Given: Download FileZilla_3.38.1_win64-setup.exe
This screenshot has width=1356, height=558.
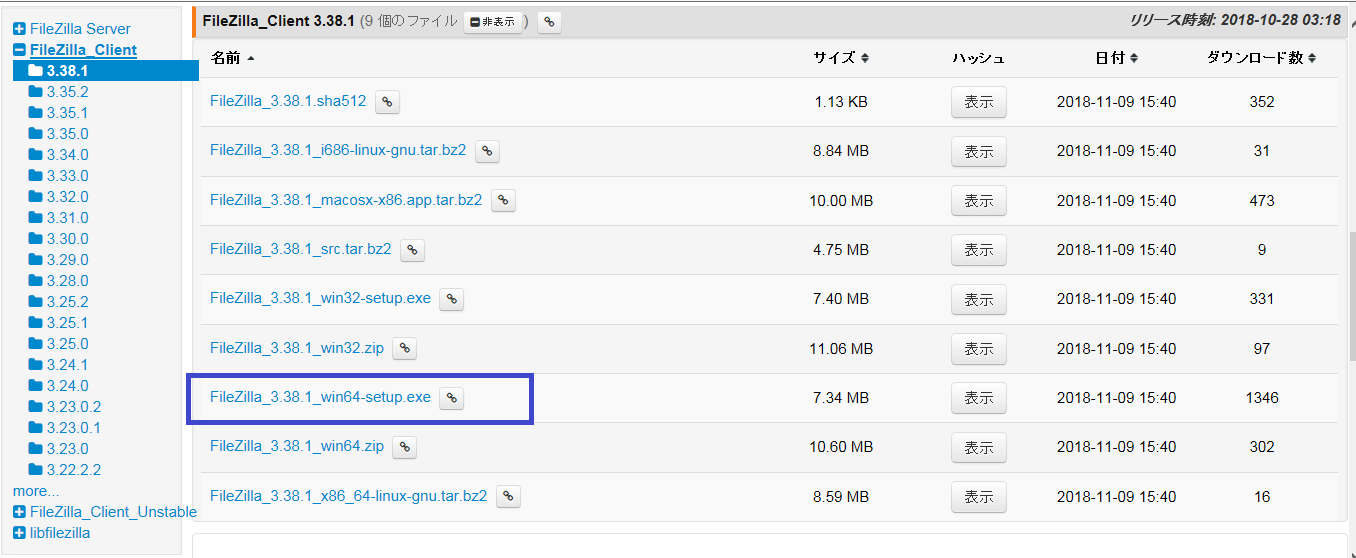Looking at the screenshot, I should tap(320, 398).
